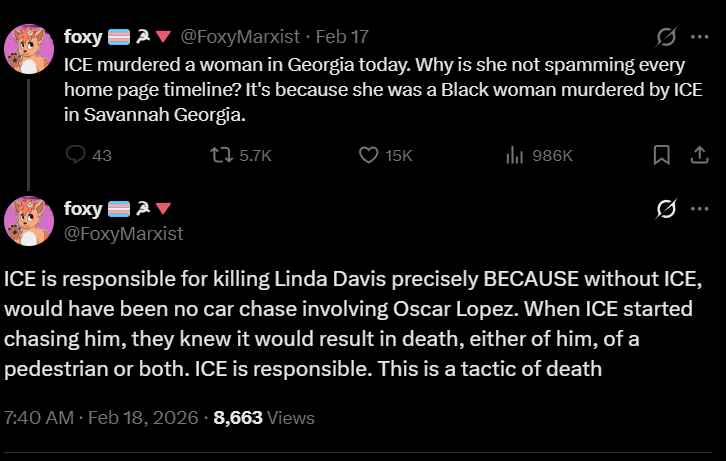Click the foxy display name on second tweet
The image size is (726, 461).
(x=83, y=209)
